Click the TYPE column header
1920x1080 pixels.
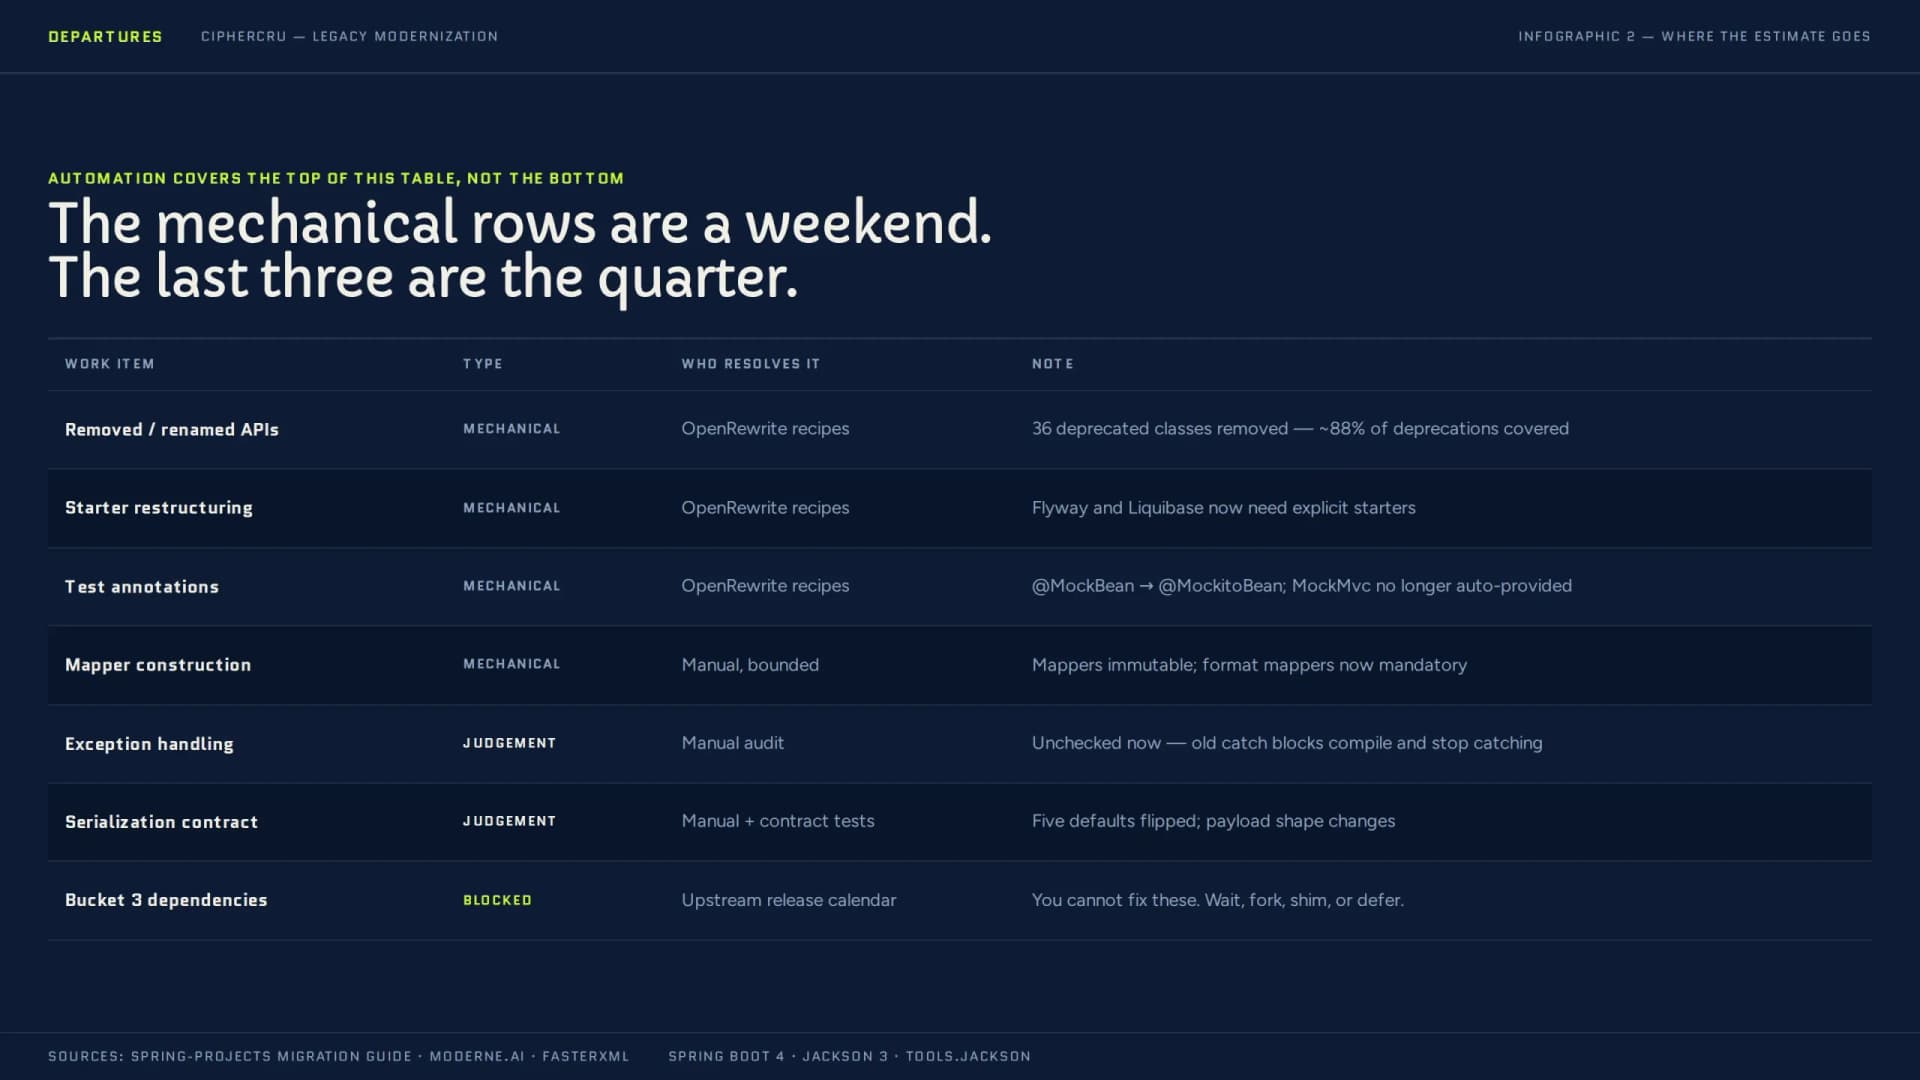point(483,364)
